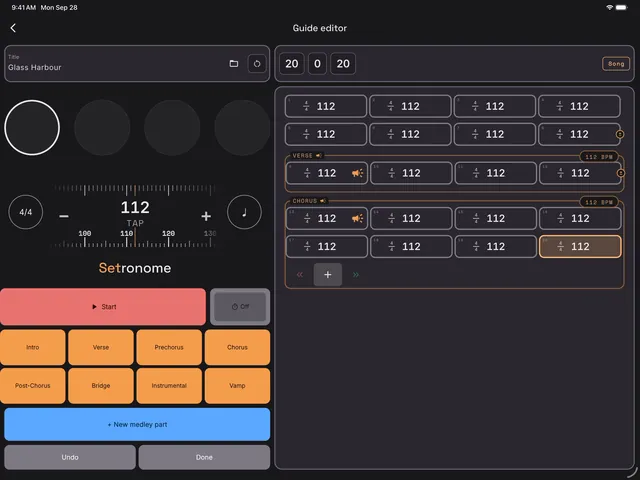Open the song folder icon beside the title
640x480 pixels.
click(x=233, y=64)
